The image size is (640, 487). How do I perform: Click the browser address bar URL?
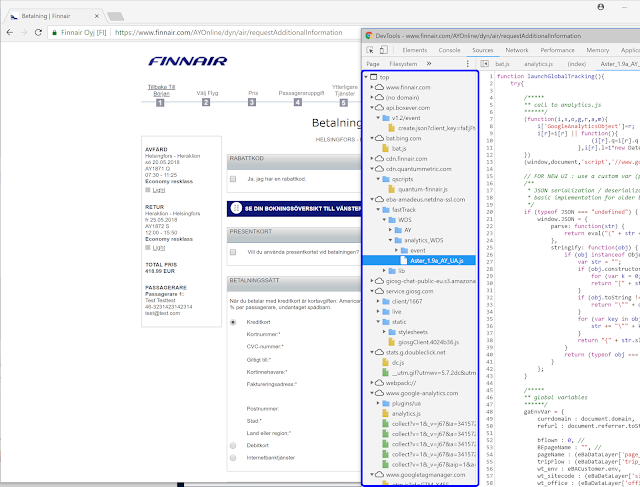coord(229,32)
